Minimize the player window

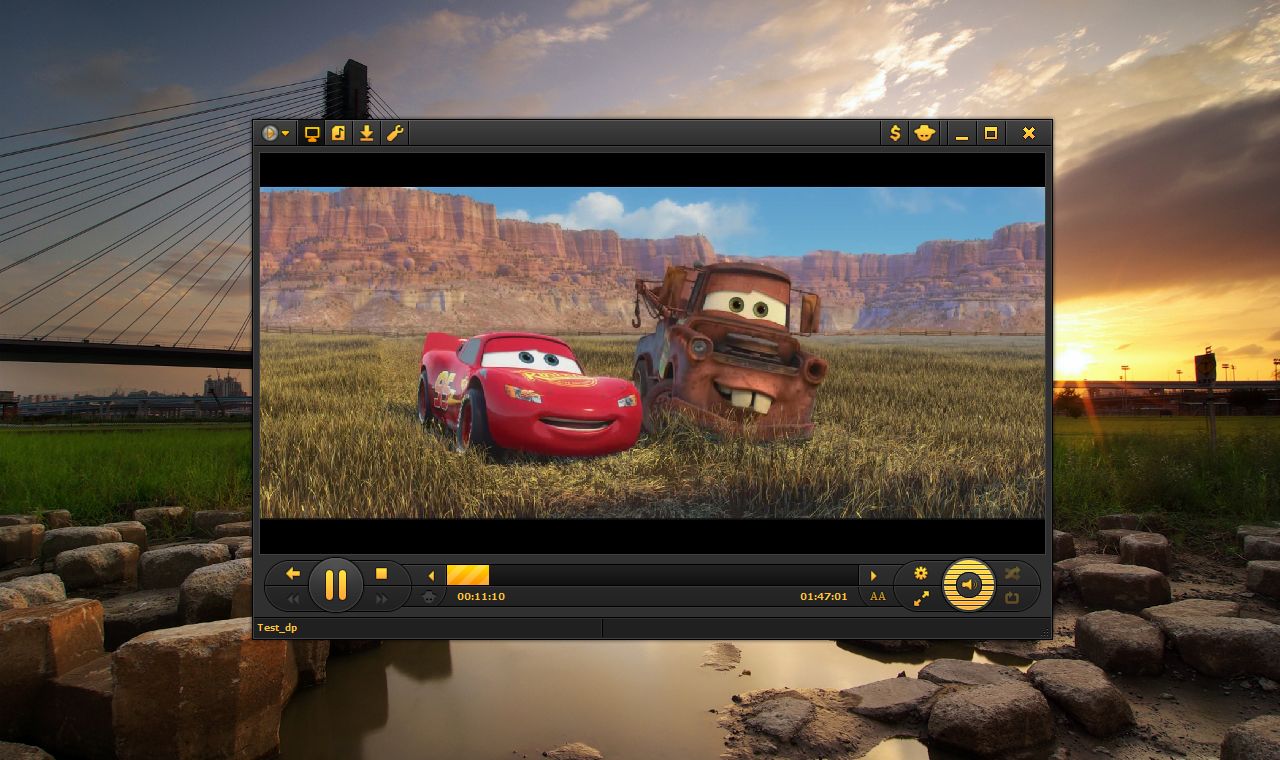pos(962,133)
